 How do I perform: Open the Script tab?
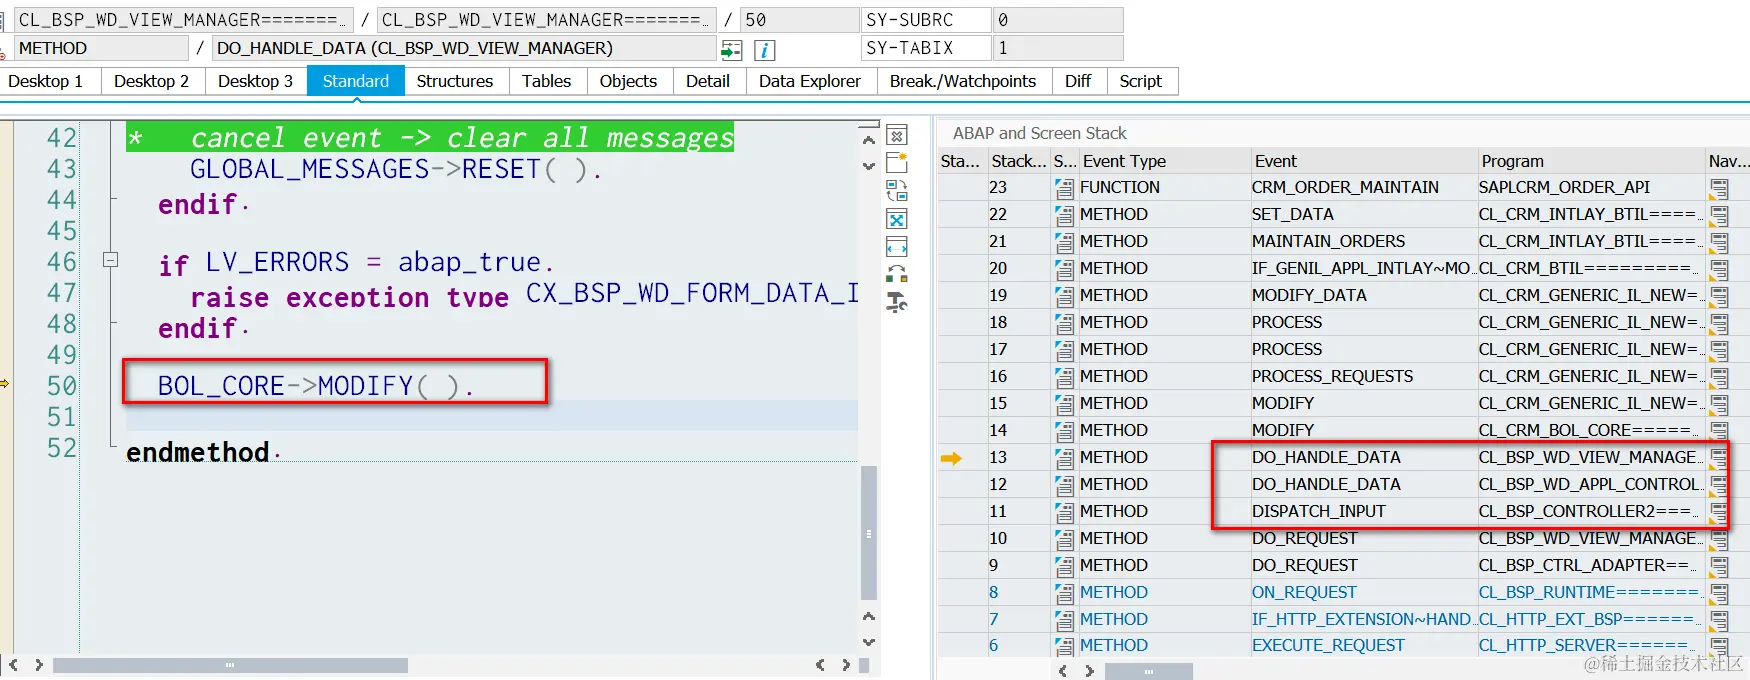point(1141,81)
